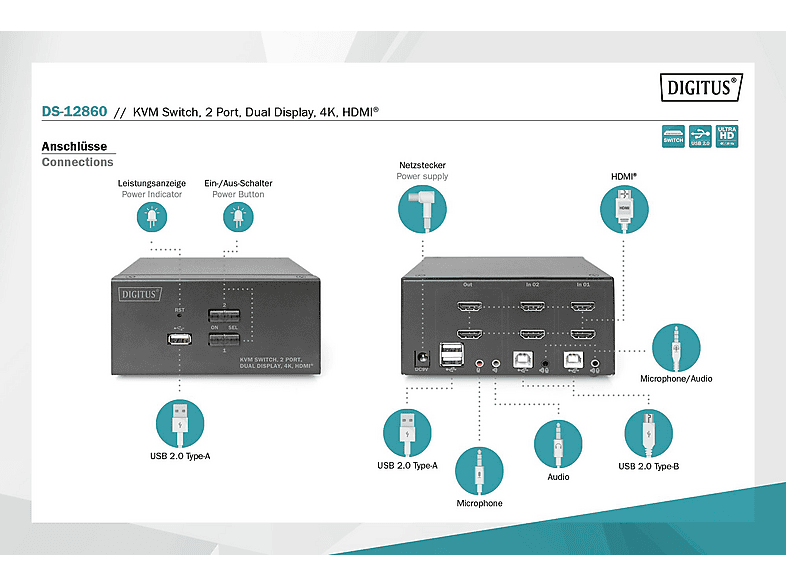
Task: Click the Connections subheading
Action: pos(78,162)
